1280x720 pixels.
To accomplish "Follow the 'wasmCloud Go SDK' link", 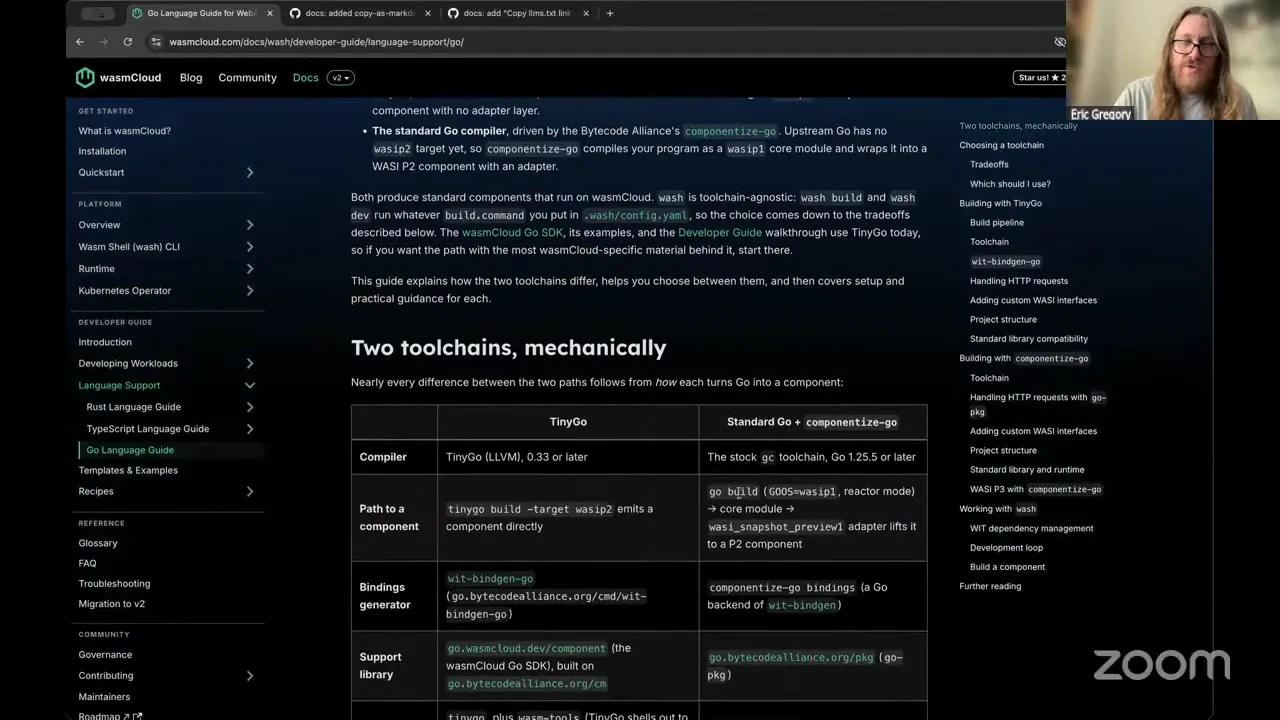I will (x=512, y=233).
